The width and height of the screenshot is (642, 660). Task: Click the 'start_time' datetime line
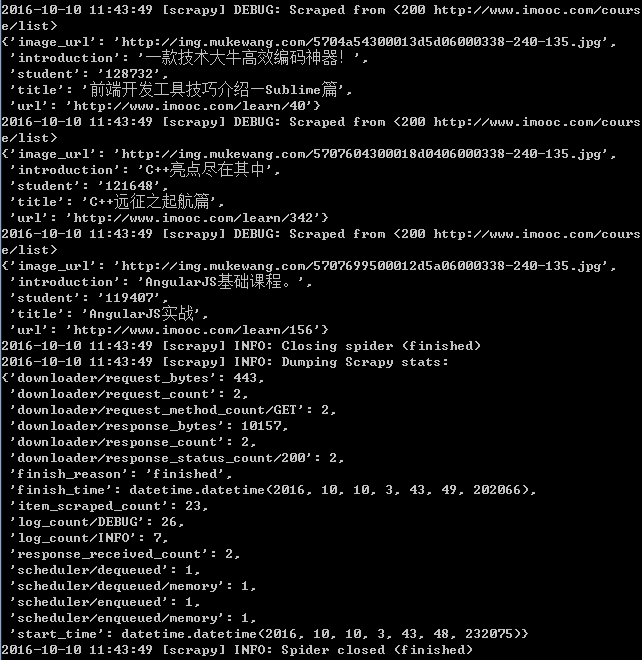coord(269,634)
